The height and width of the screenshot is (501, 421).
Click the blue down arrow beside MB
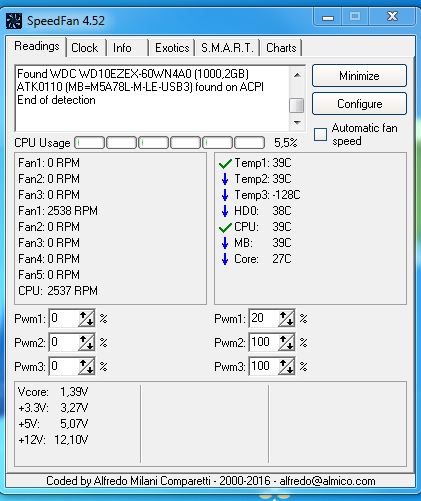(x=225, y=243)
